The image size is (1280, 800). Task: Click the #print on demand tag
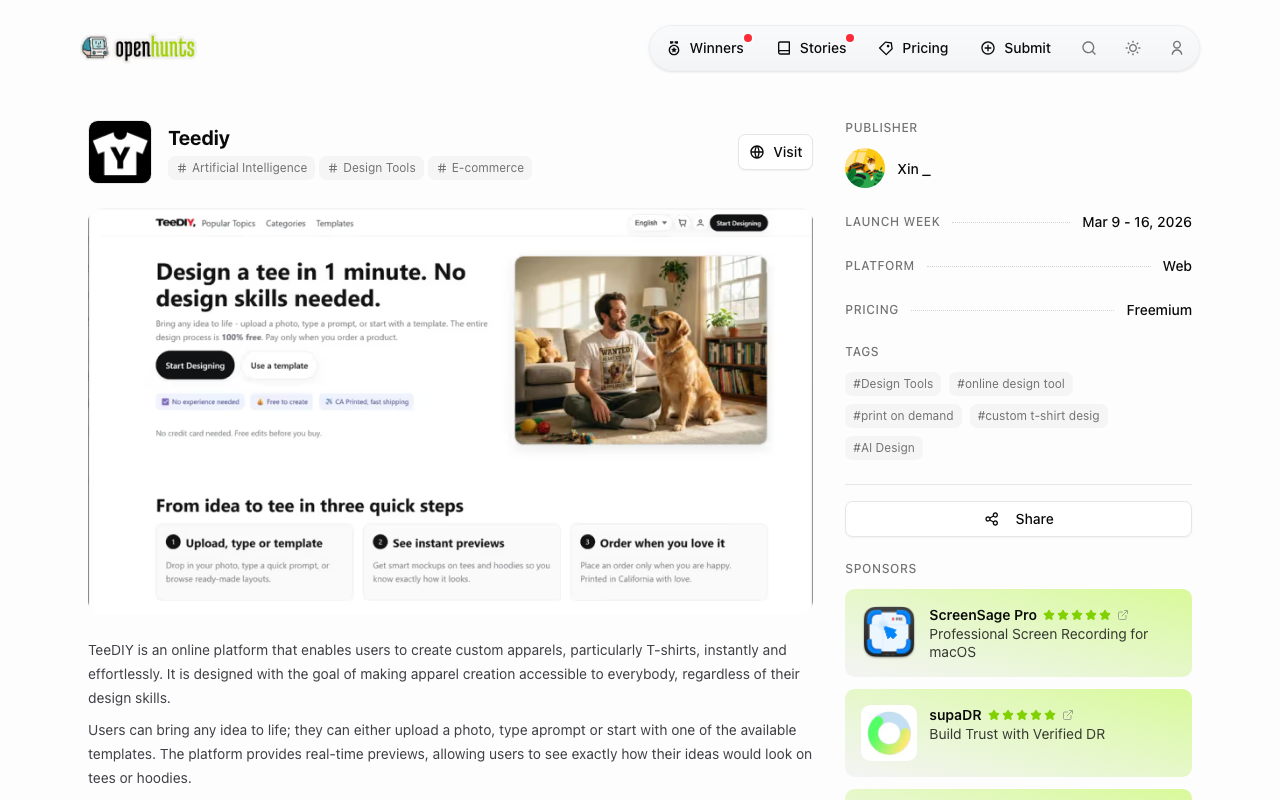point(903,416)
